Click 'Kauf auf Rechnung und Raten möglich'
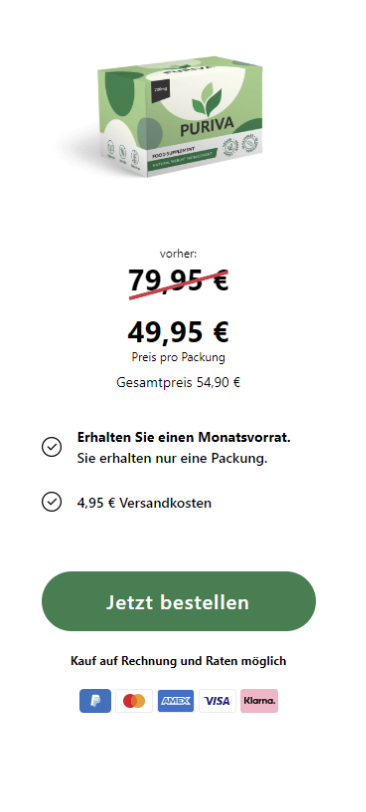The height and width of the screenshot is (812, 366). pos(178,661)
